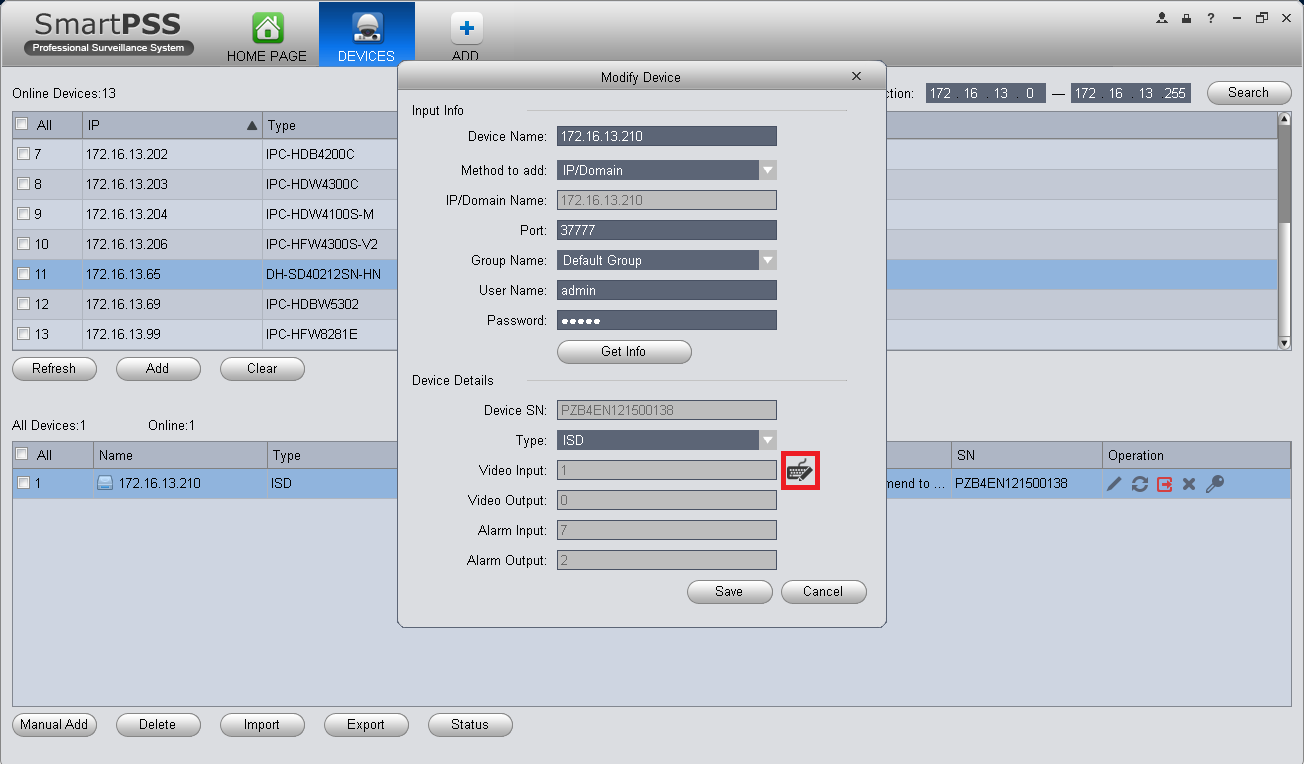The image size is (1304, 764).
Task: Click the keyboard icon beside Video Input
Action: [800, 471]
